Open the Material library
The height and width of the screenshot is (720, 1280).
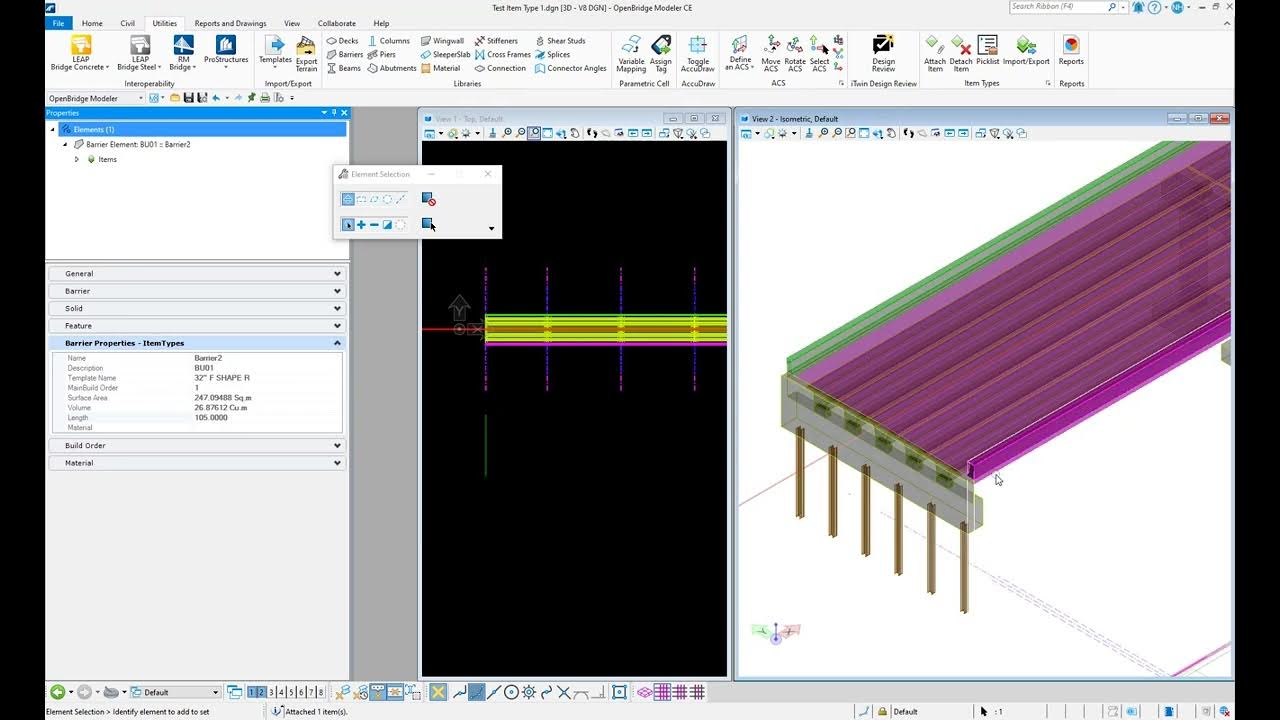click(440, 69)
